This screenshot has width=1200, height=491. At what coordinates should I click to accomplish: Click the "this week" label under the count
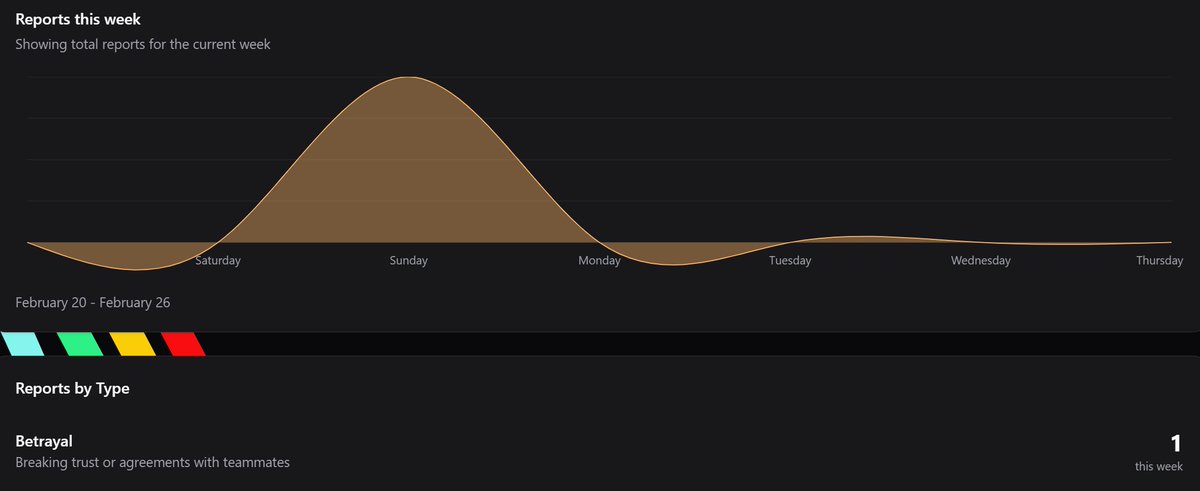tap(1159, 467)
